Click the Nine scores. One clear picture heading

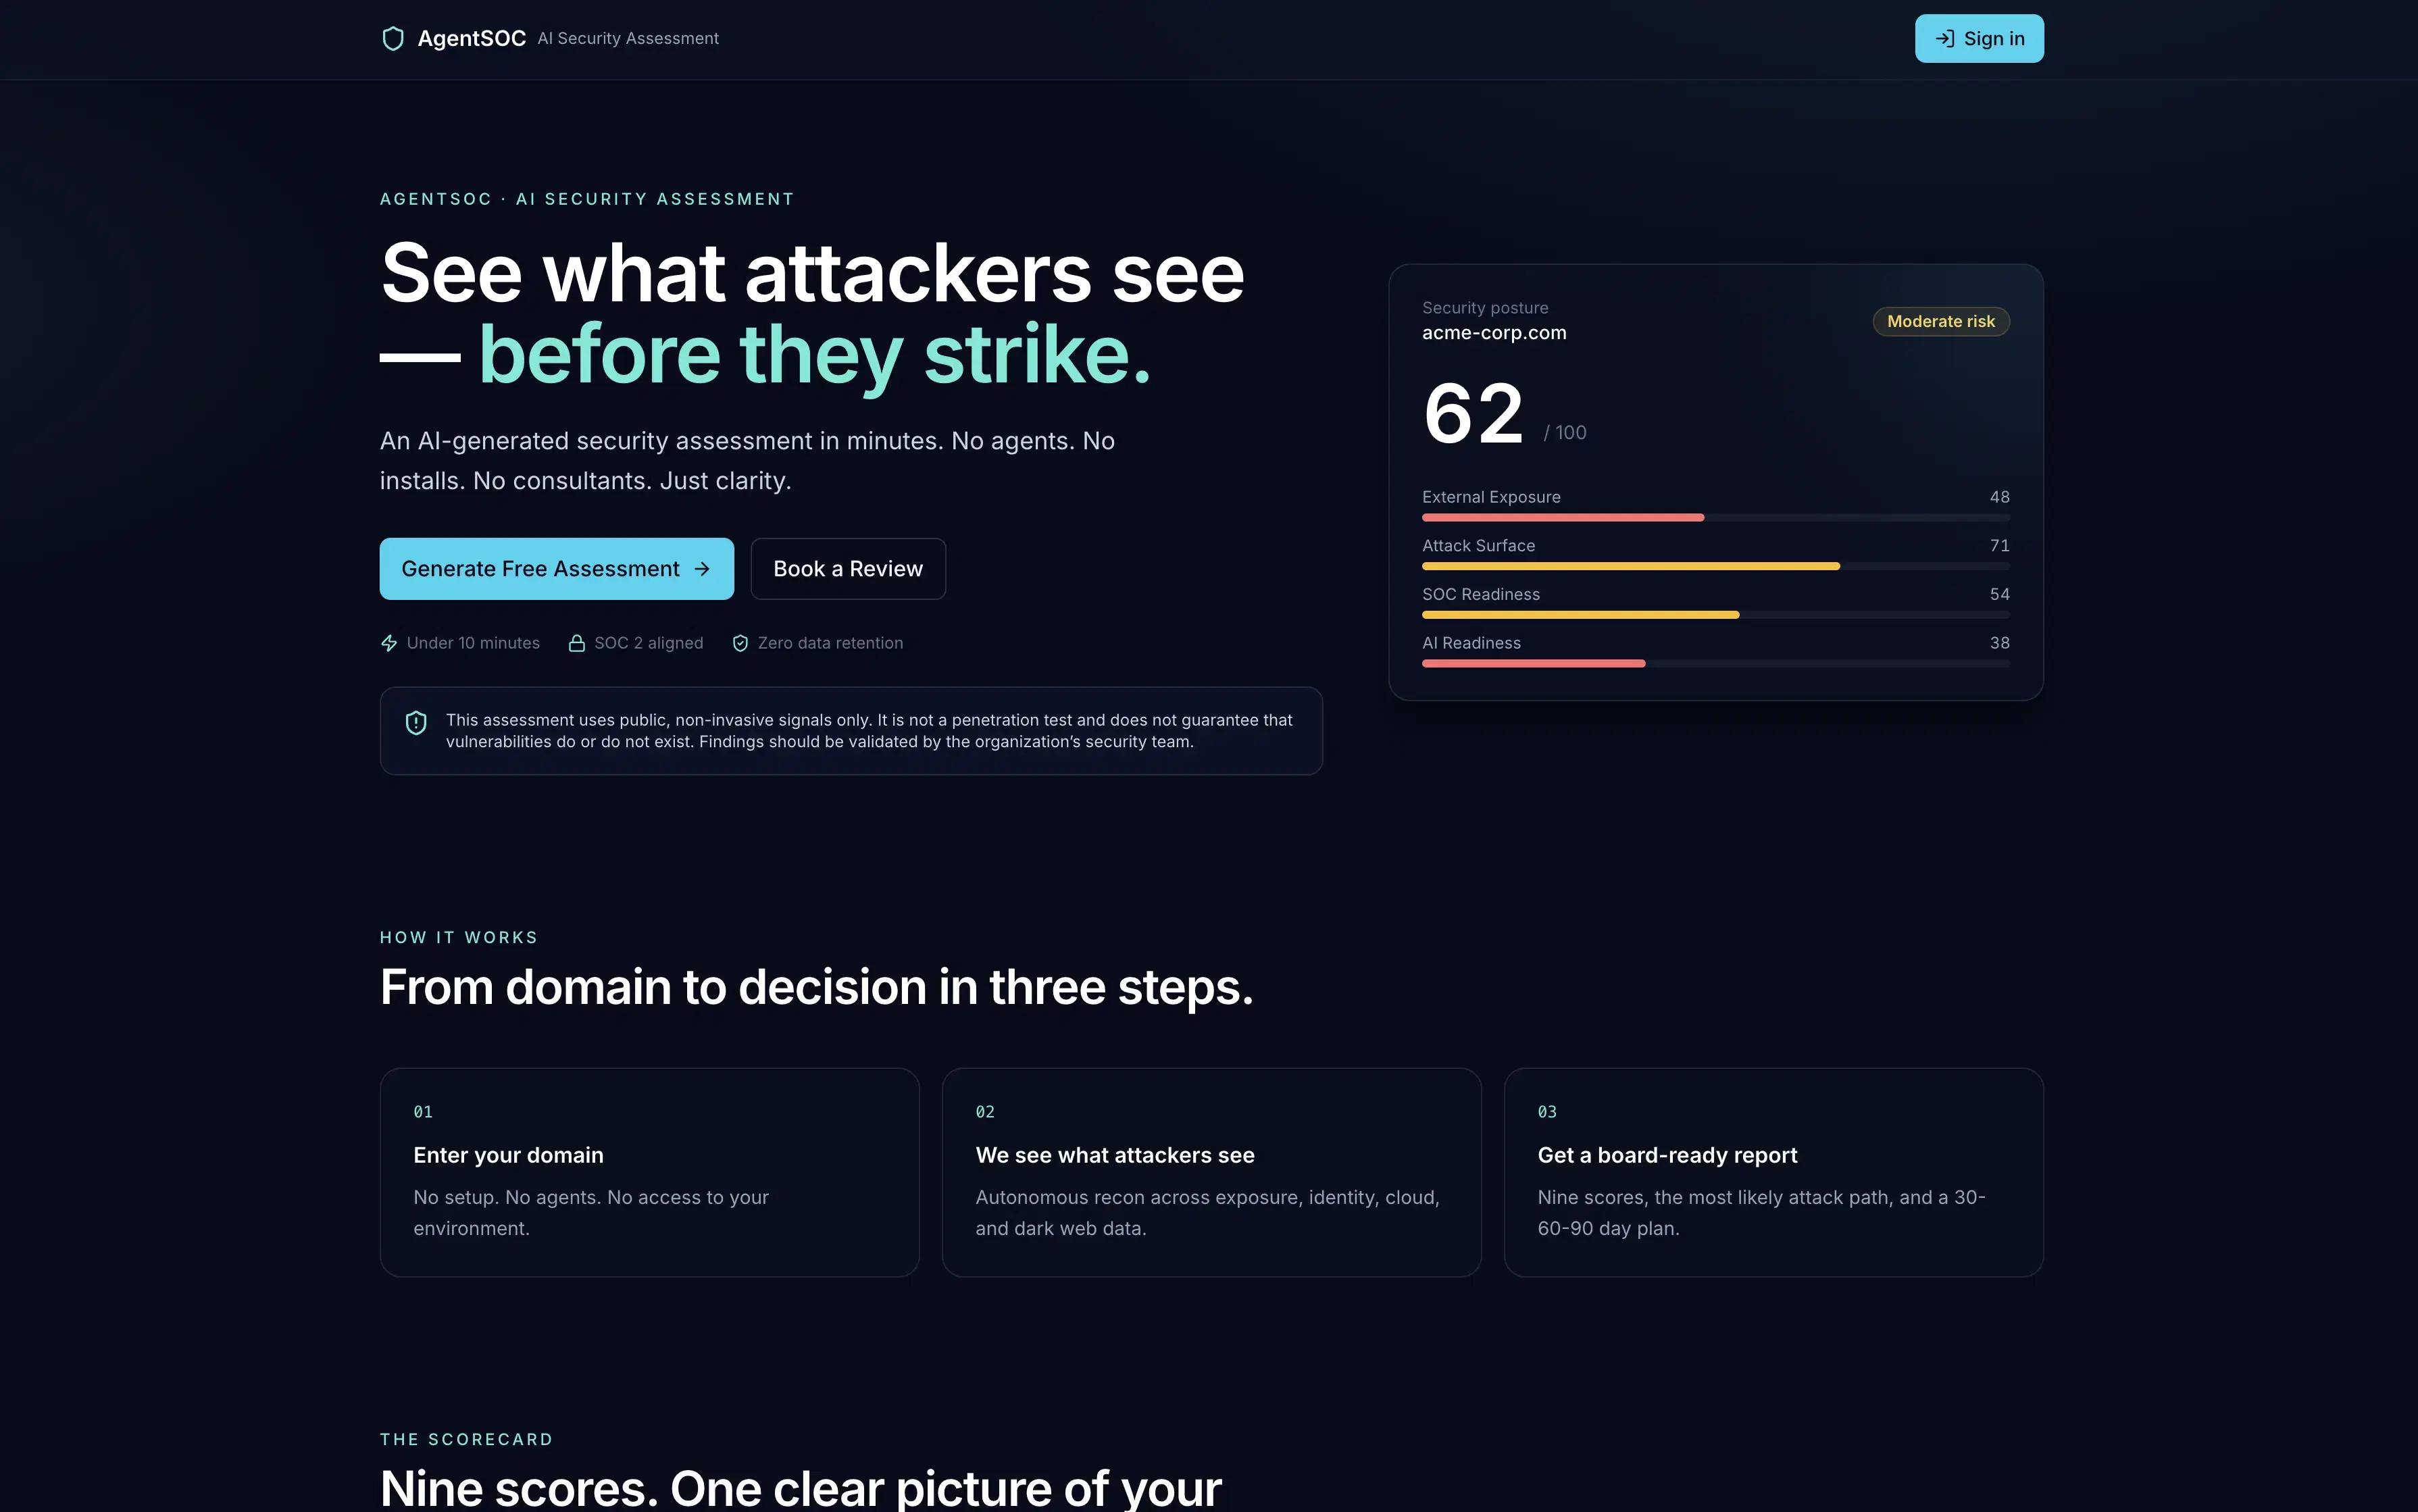800,1488
